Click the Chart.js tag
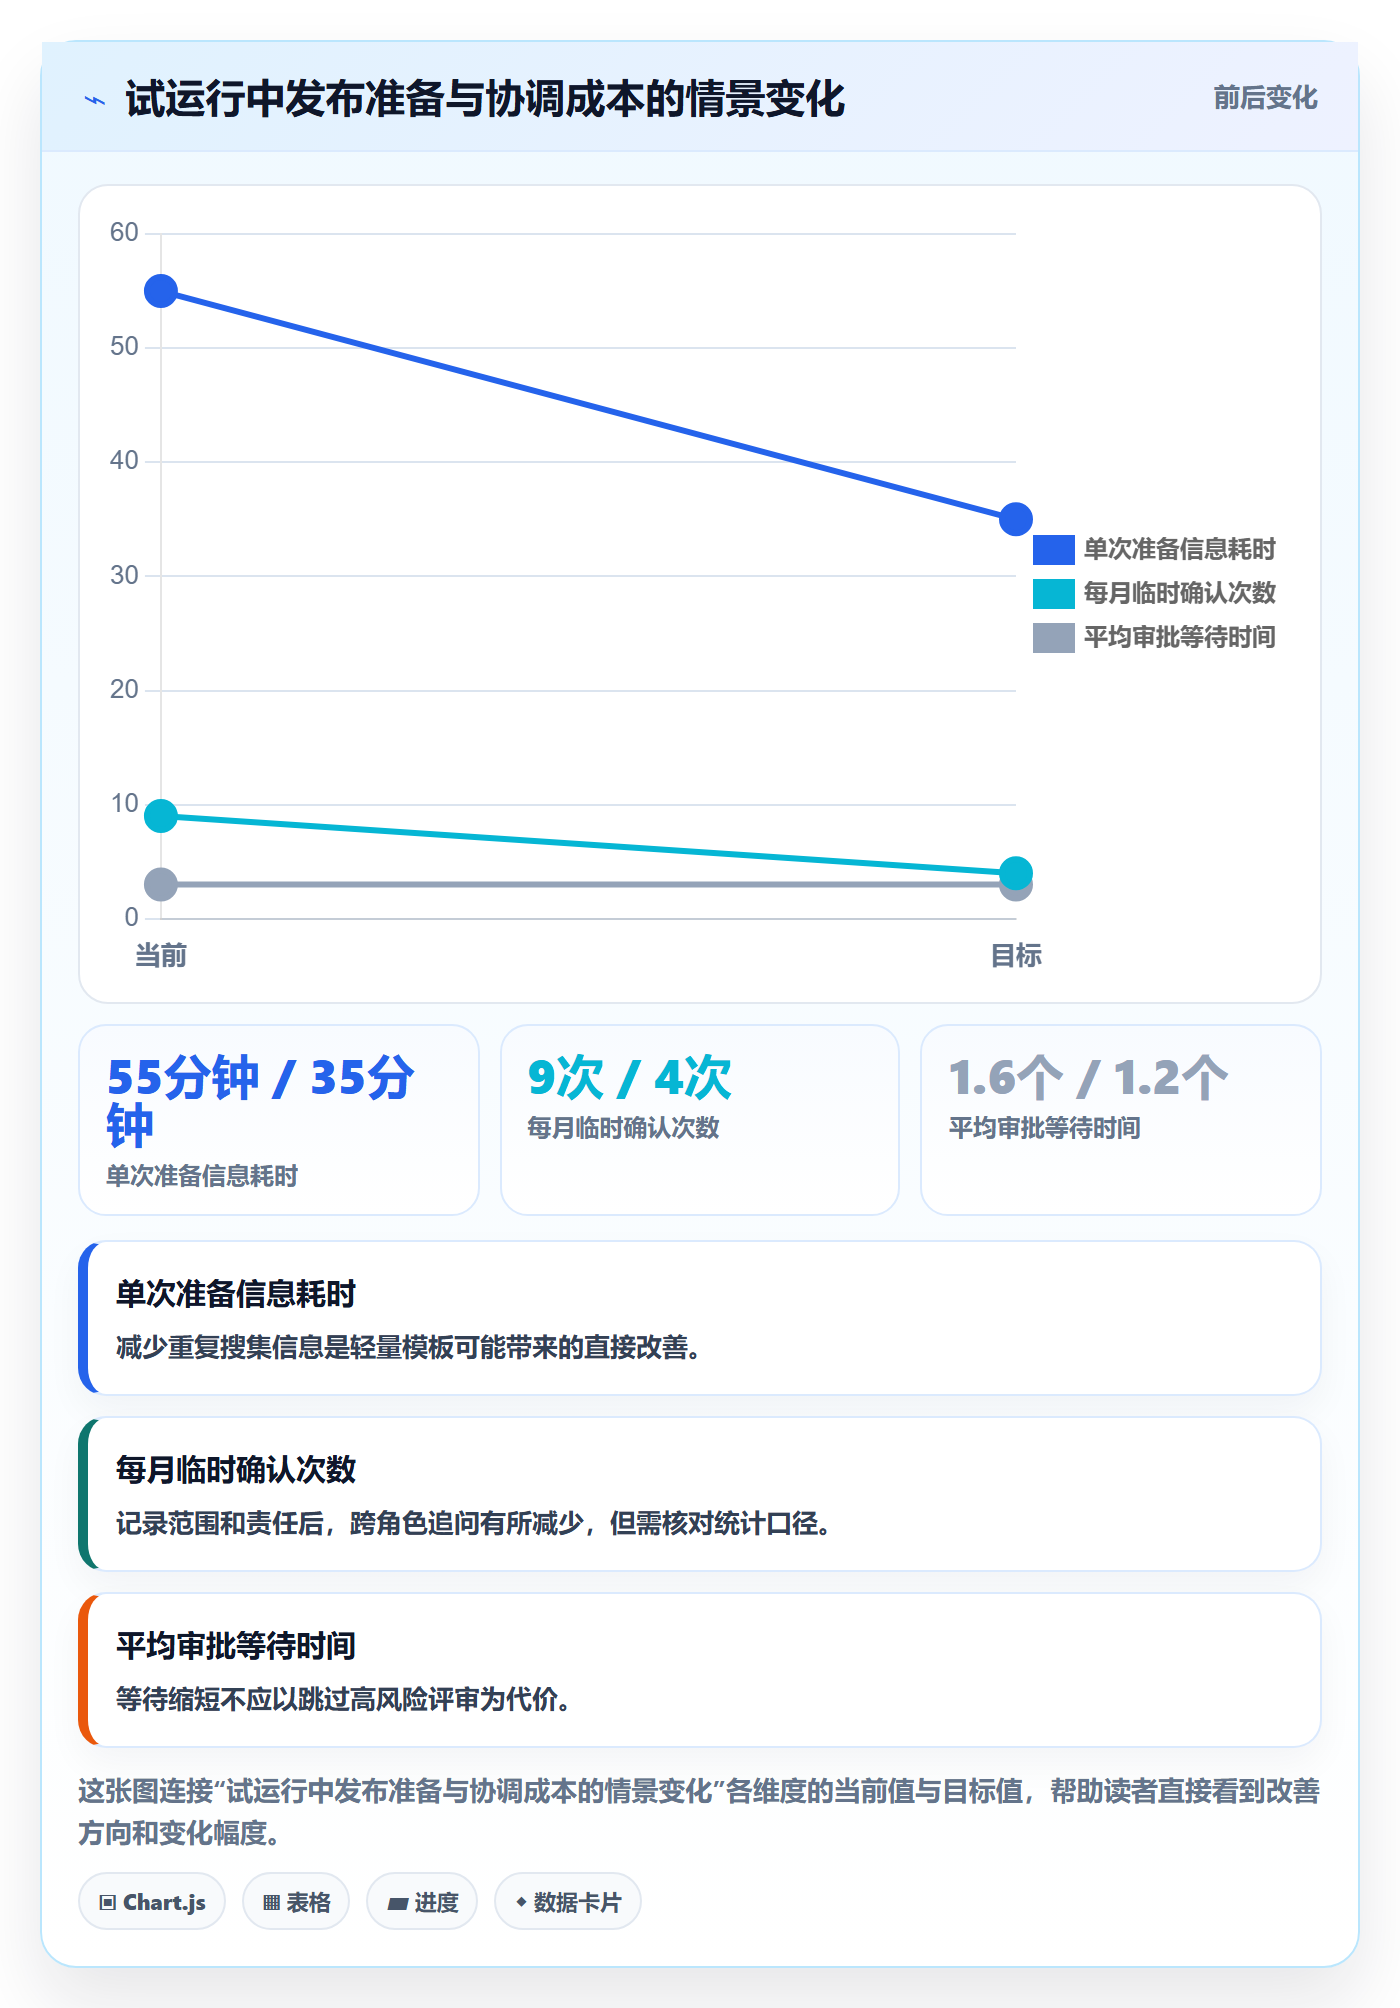Viewport: 1400px width, 2008px height. [152, 1902]
